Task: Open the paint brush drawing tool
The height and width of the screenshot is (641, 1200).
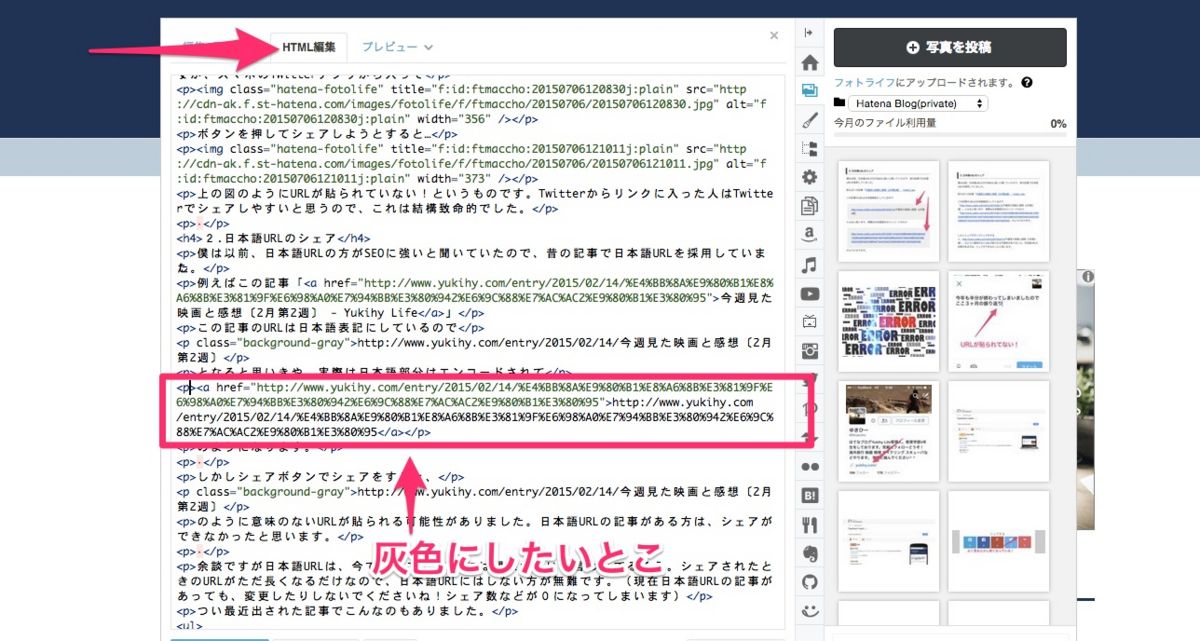Action: (810, 120)
